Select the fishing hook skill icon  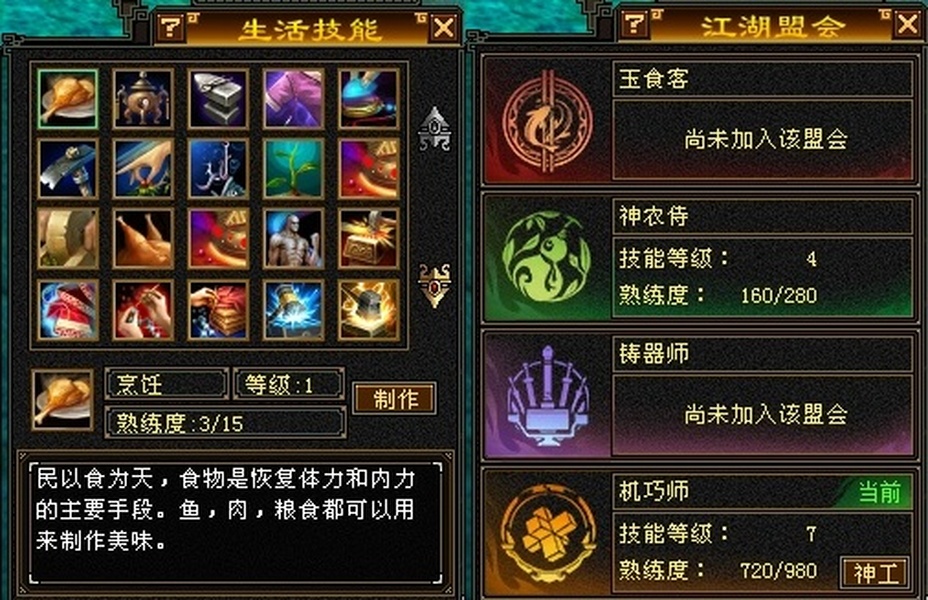(218, 169)
